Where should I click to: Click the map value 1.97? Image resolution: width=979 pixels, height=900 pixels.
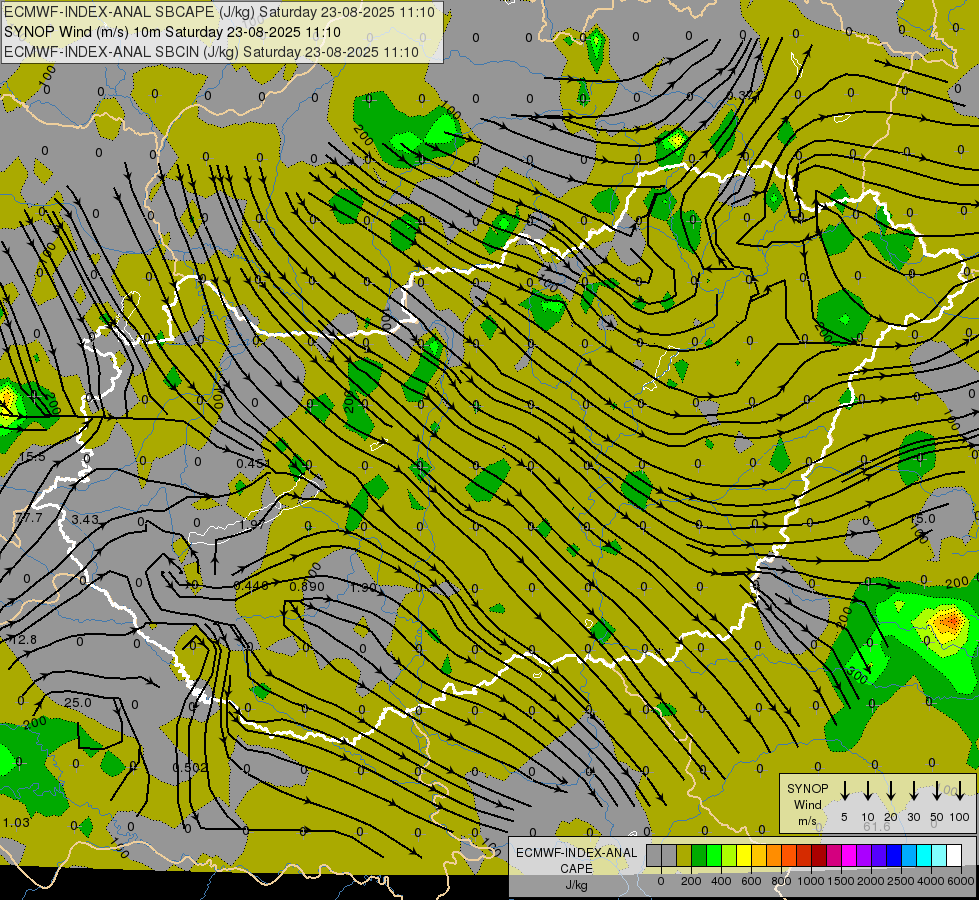coord(252,524)
